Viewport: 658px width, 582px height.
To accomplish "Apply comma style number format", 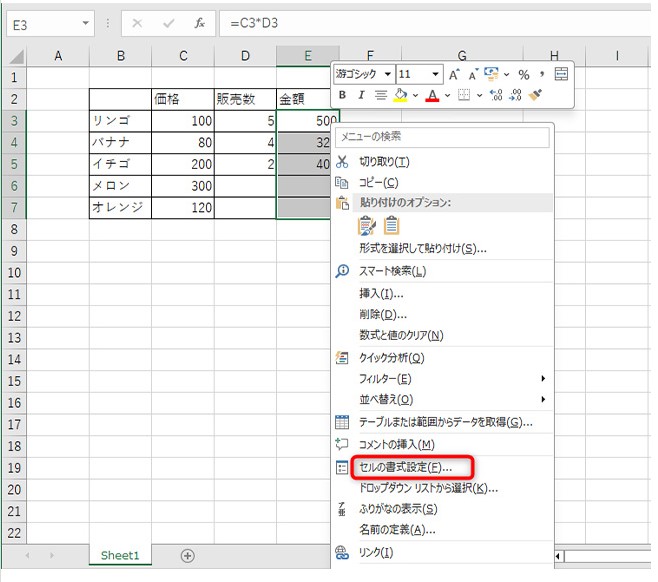I will point(542,74).
